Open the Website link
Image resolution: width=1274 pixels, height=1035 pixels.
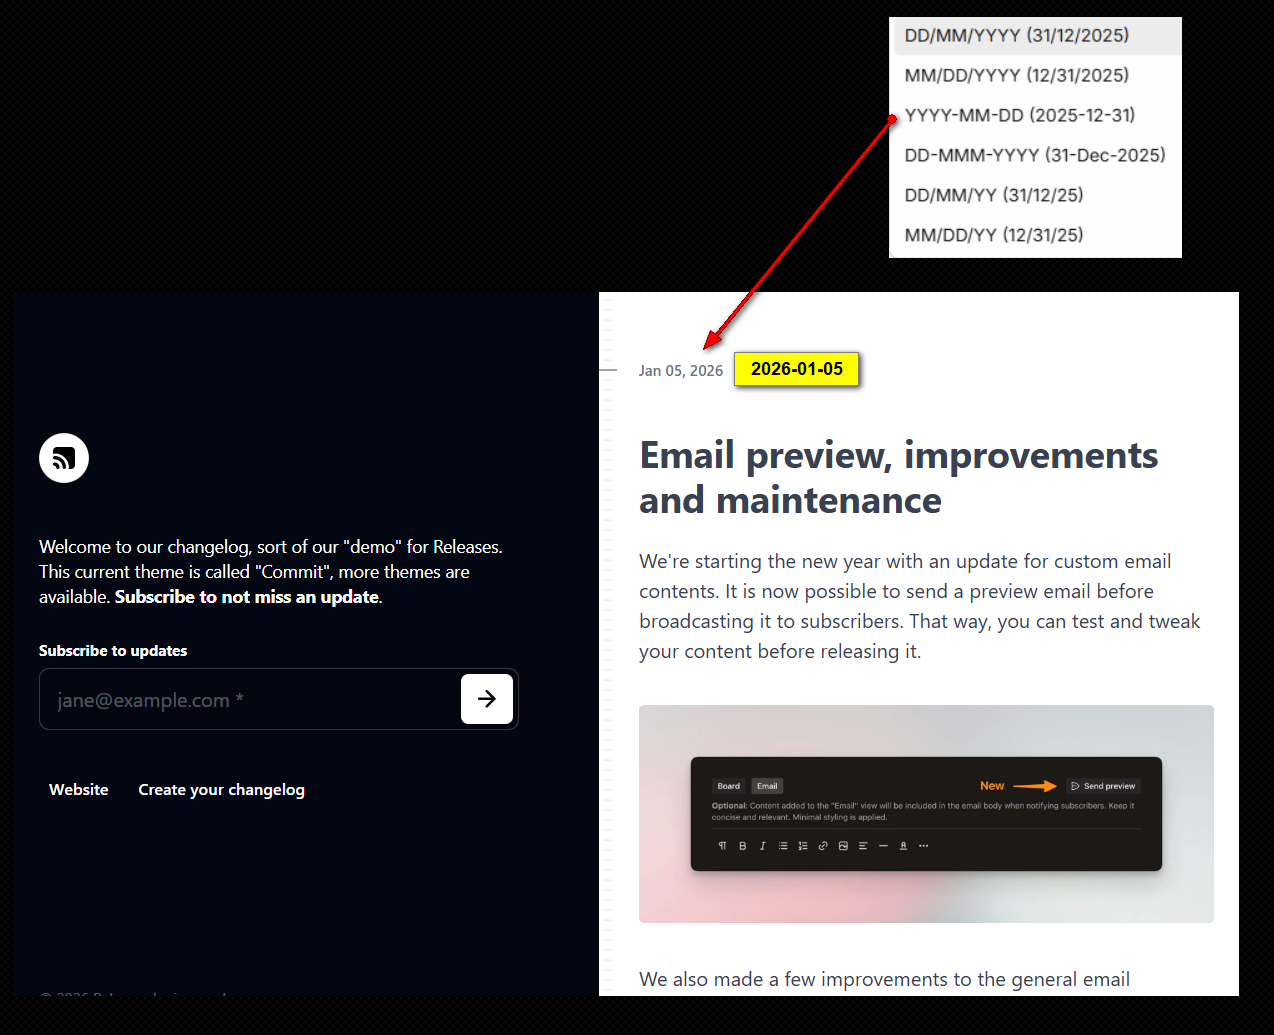tap(79, 790)
